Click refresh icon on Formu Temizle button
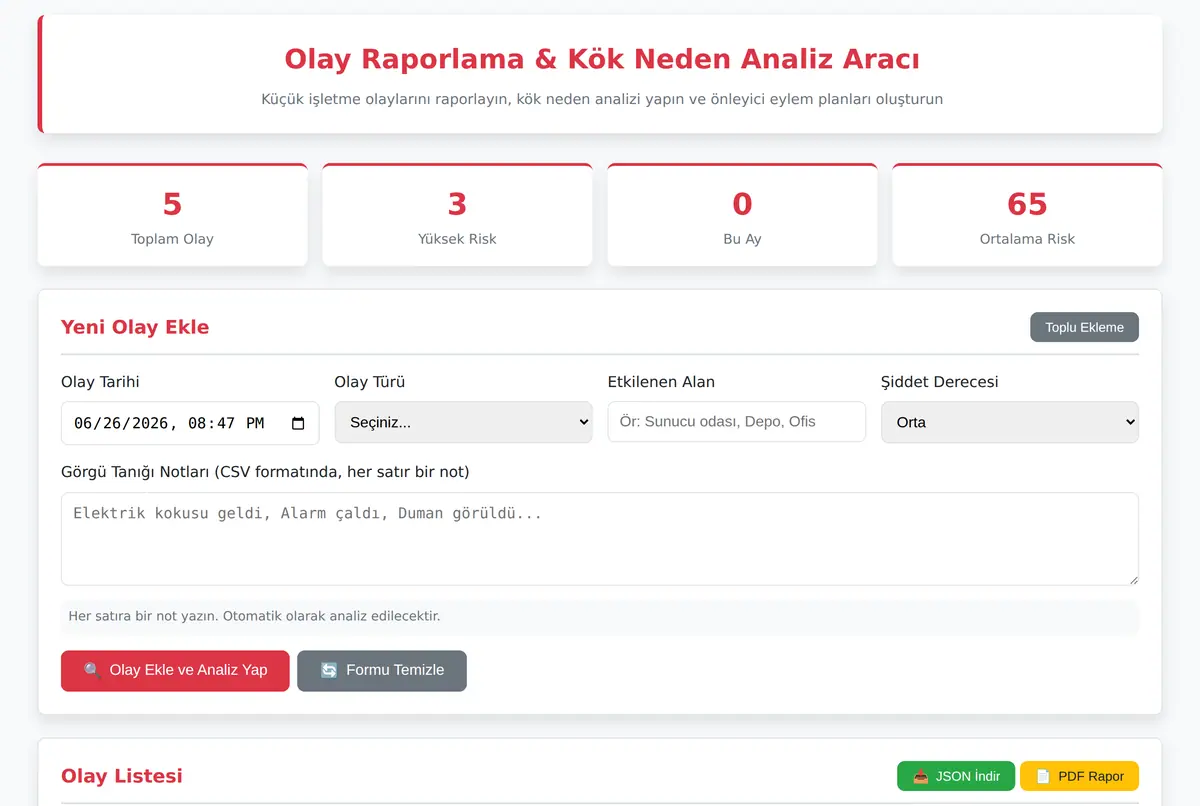 pos(329,670)
